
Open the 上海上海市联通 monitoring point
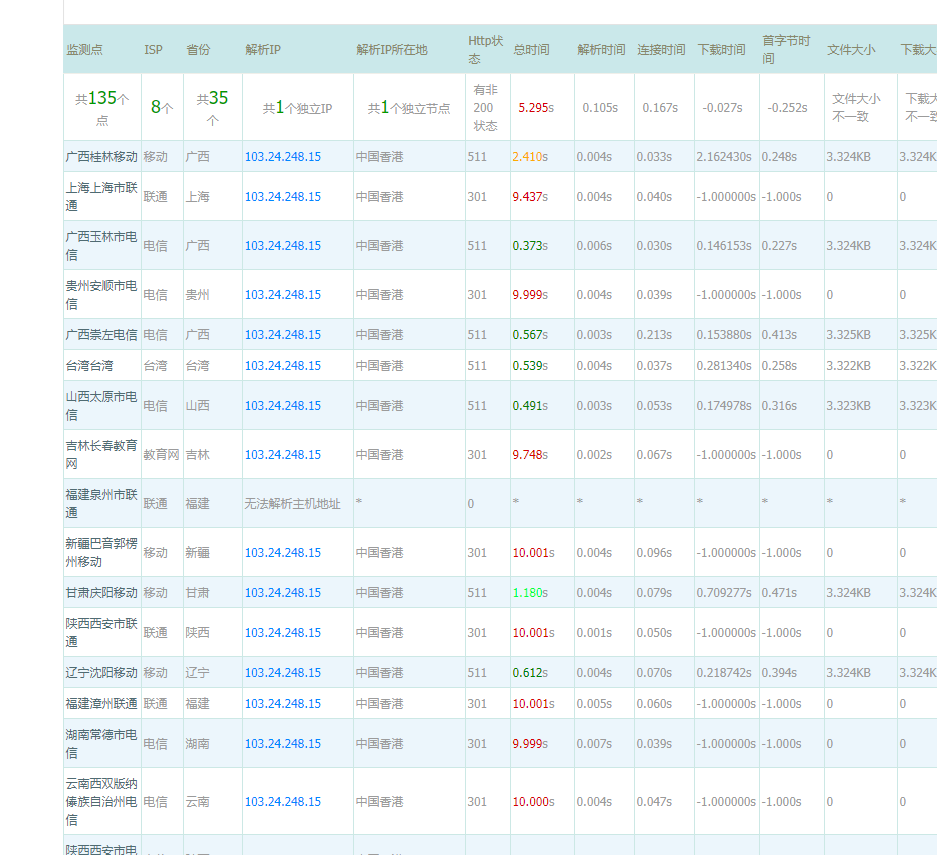pos(101,196)
